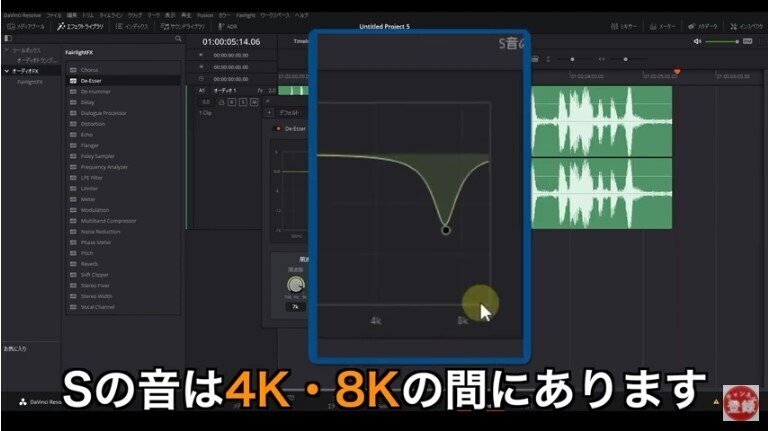Click the fx label on track A1
The width and height of the screenshot is (768, 431).
pyautogui.click(x=260, y=91)
